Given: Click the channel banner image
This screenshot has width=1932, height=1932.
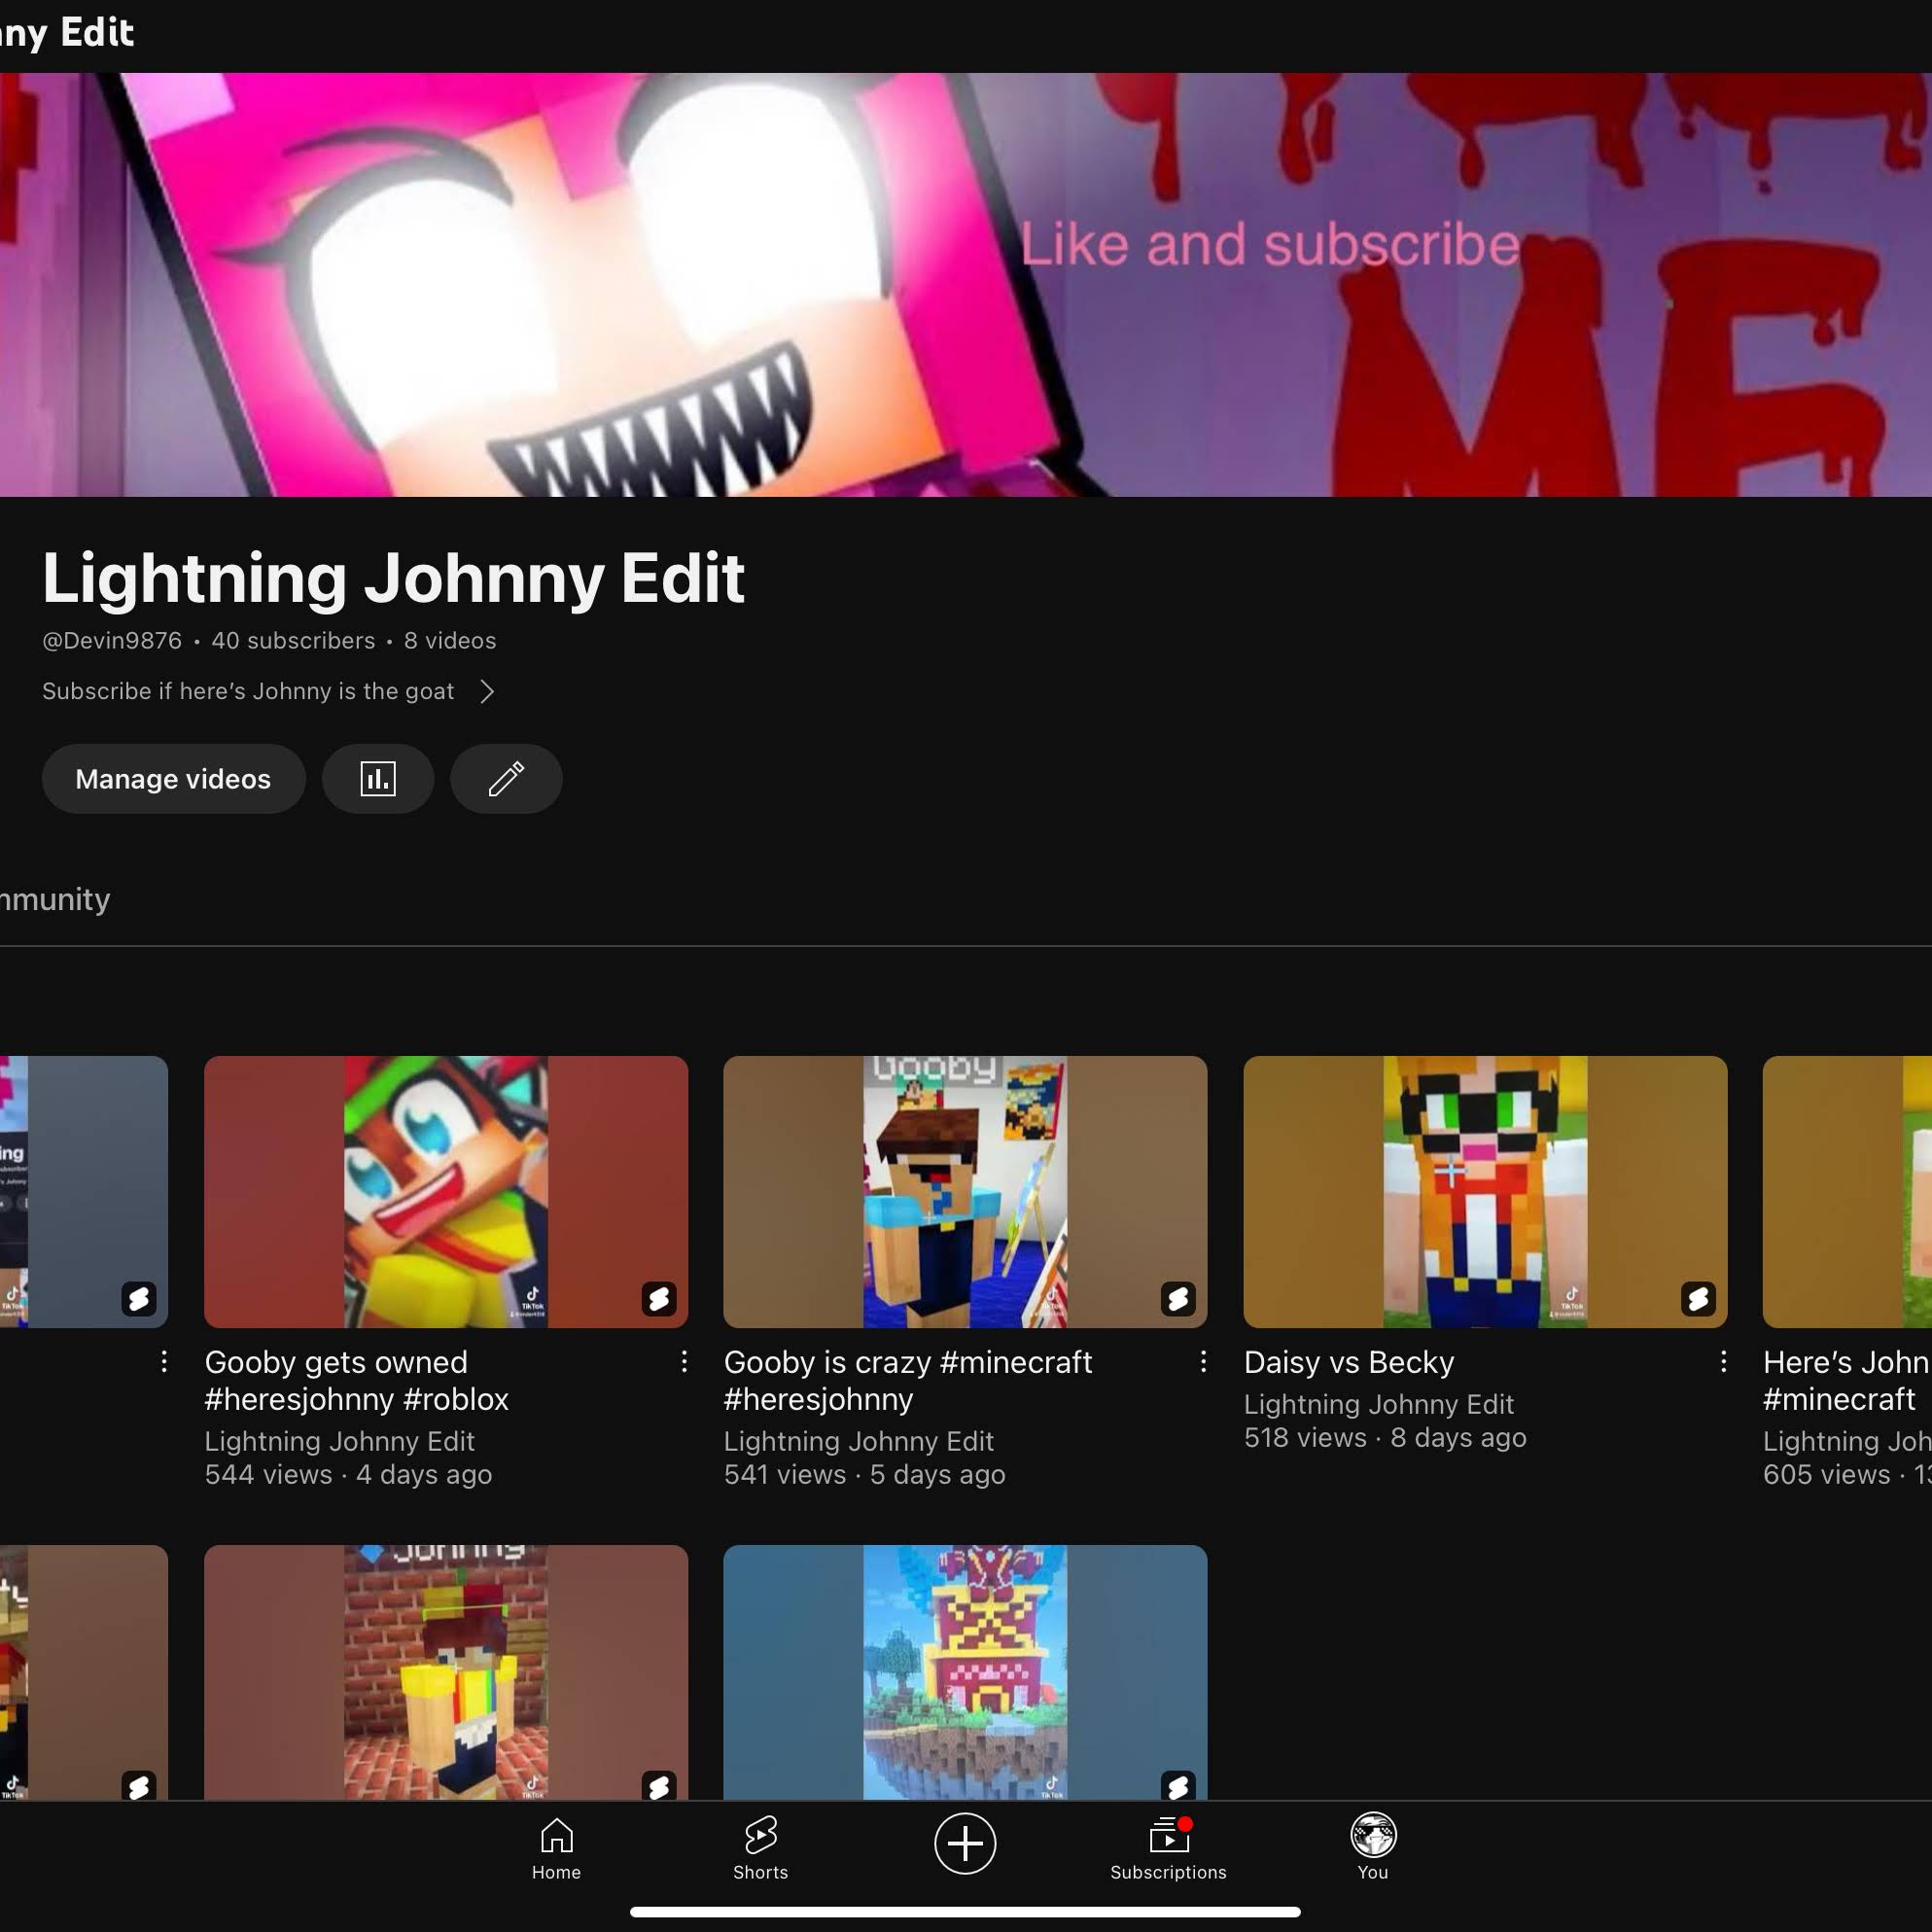Looking at the screenshot, I should [966, 284].
